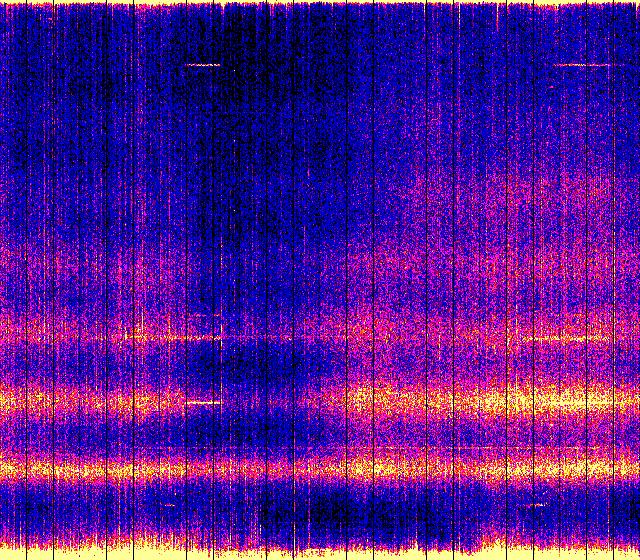The height and width of the screenshot is (560, 640).
Task: Click the middle bright yellow frequency band
Action: (x=320, y=402)
